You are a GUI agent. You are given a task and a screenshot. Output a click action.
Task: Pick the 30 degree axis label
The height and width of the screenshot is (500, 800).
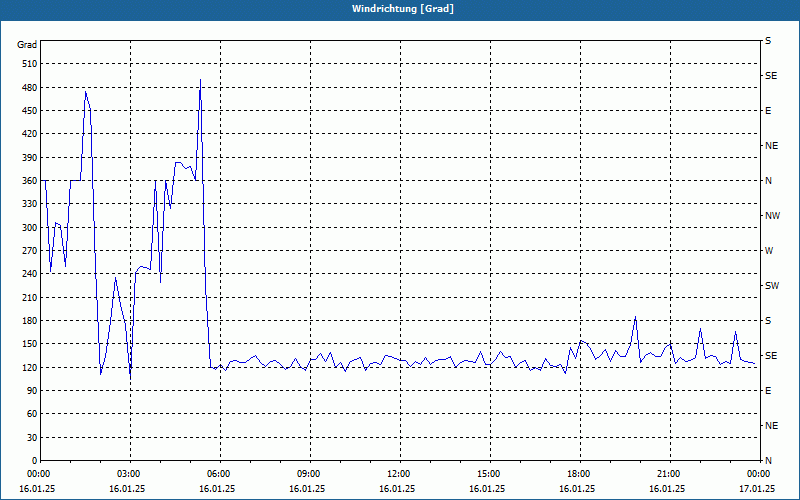click(x=33, y=438)
